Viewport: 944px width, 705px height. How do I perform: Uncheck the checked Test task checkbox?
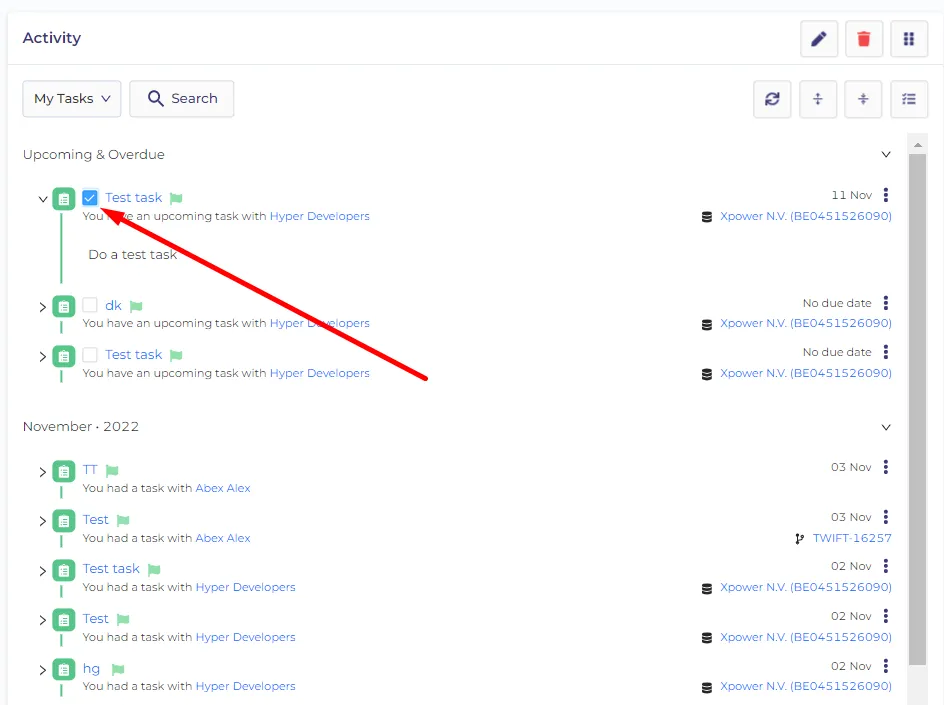click(90, 197)
